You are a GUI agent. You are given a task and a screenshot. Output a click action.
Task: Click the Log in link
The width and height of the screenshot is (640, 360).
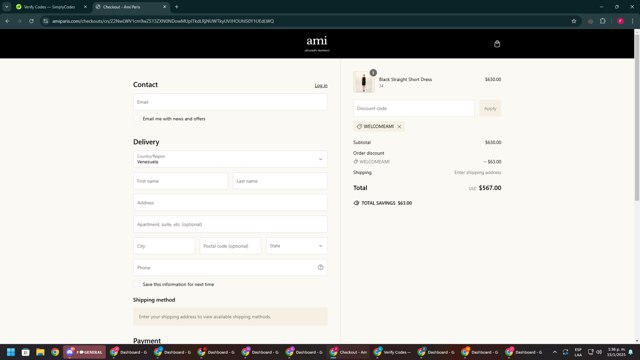click(x=321, y=85)
